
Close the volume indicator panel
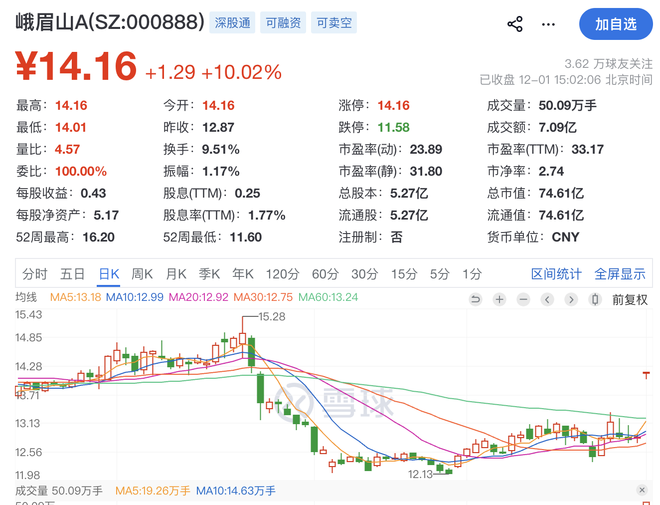point(642,490)
